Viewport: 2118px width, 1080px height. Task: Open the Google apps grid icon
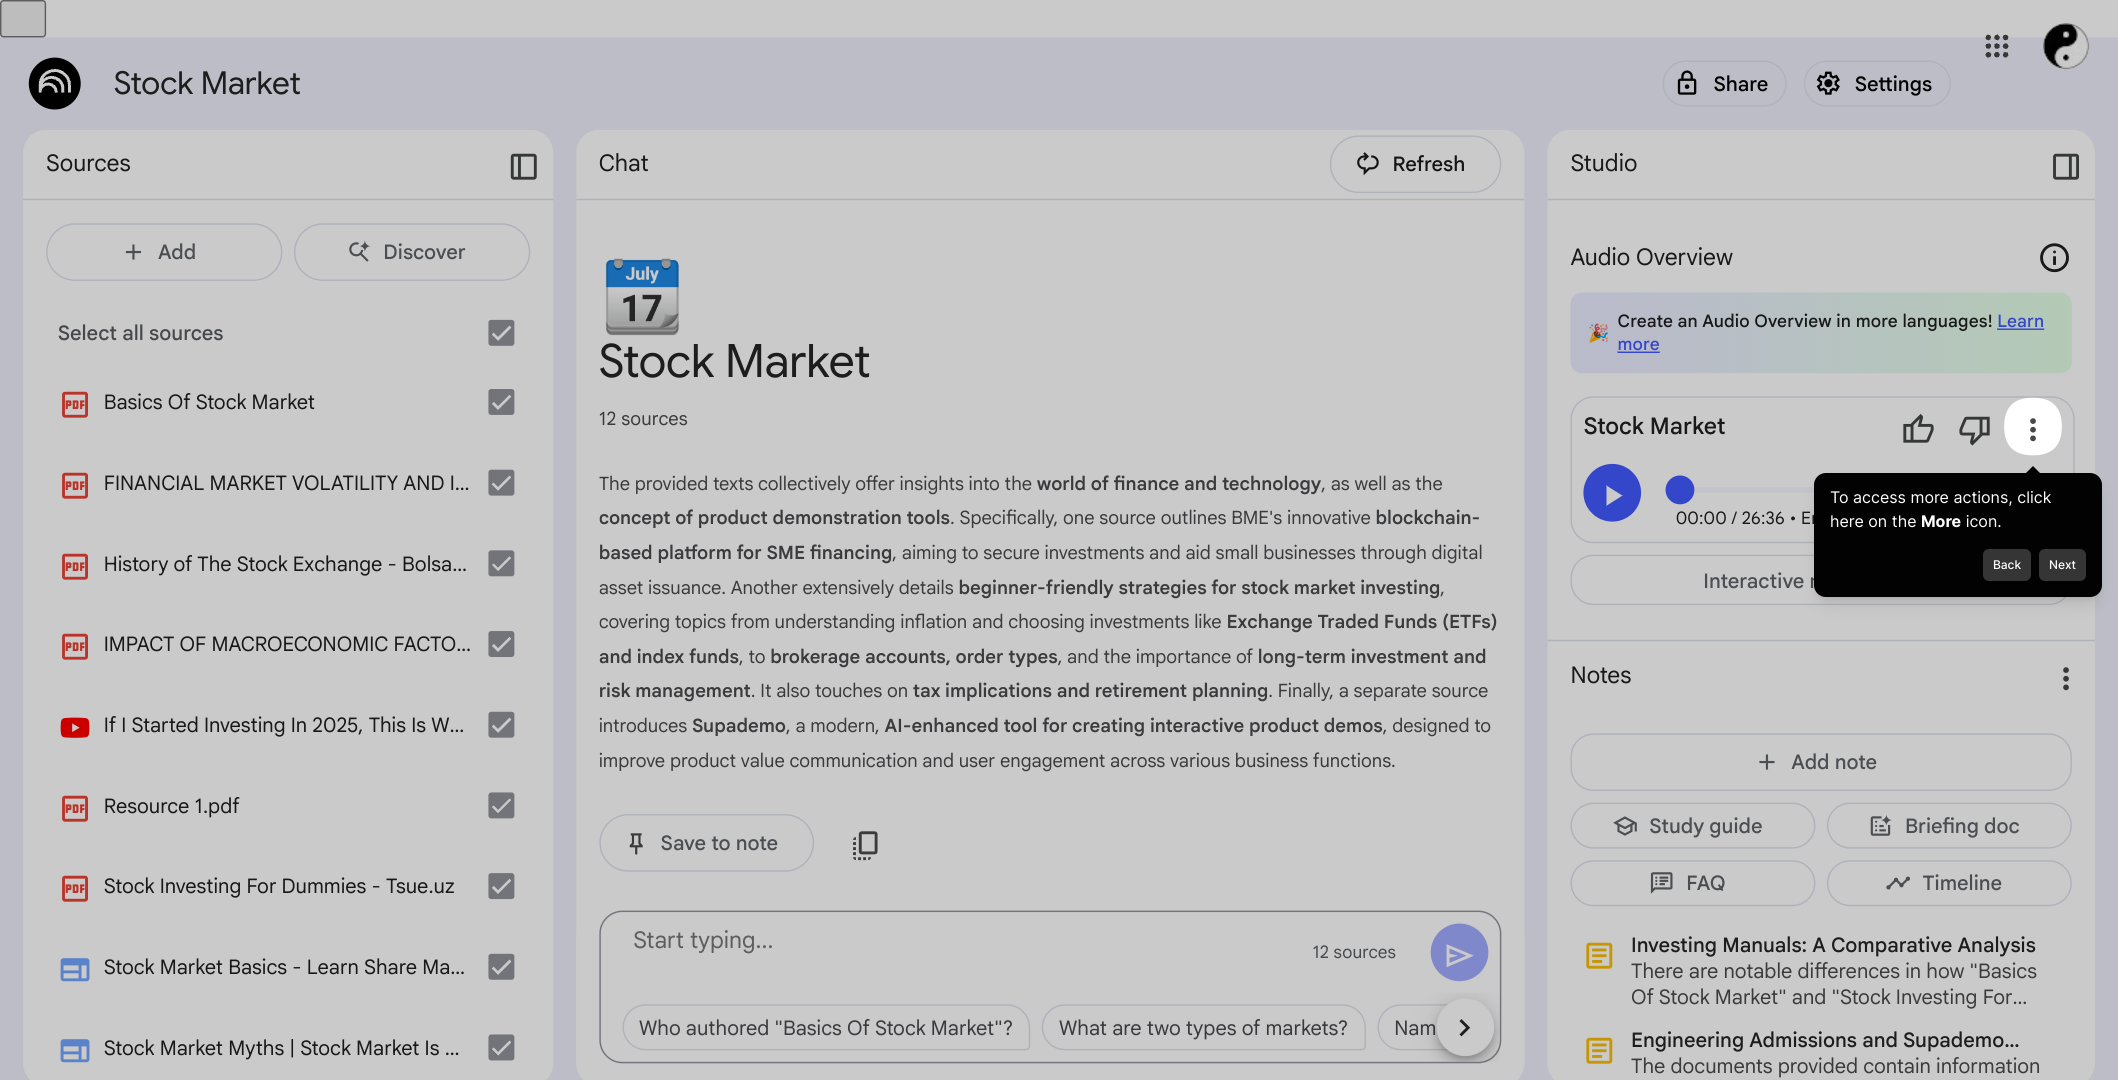click(1996, 46)
